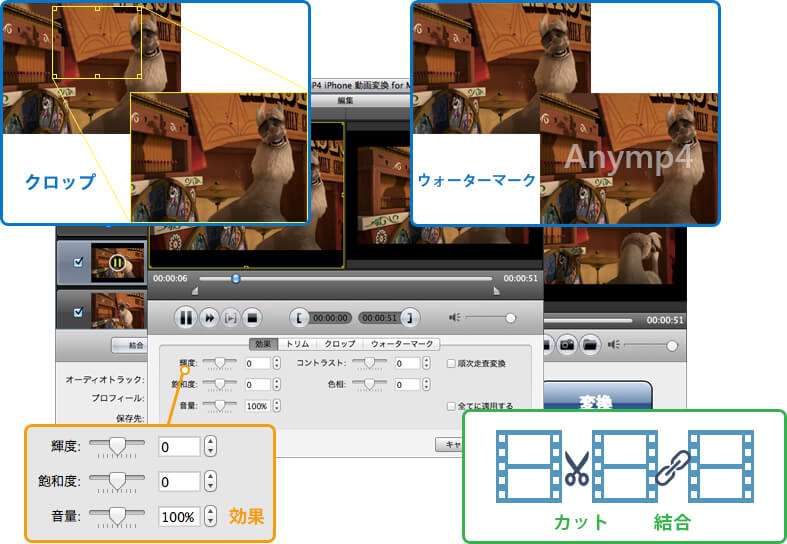Click the fast forward button
787x544 pixels.
pos(209,318)
